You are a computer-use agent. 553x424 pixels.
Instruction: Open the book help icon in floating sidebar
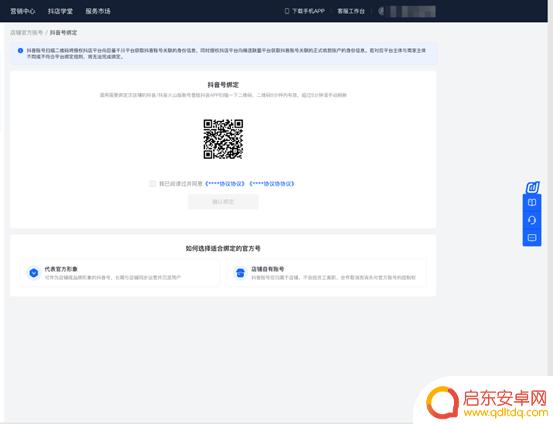click(x=532, y=202)
